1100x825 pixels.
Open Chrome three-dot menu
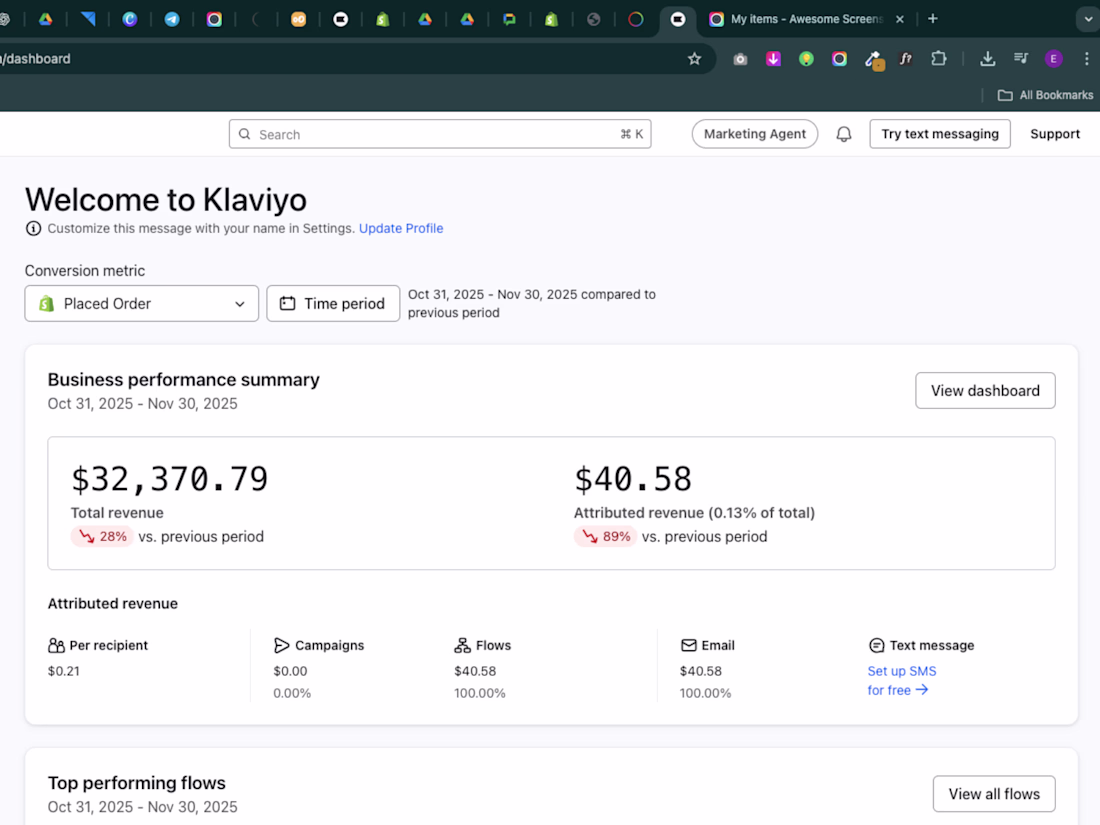coord(1087,59)
